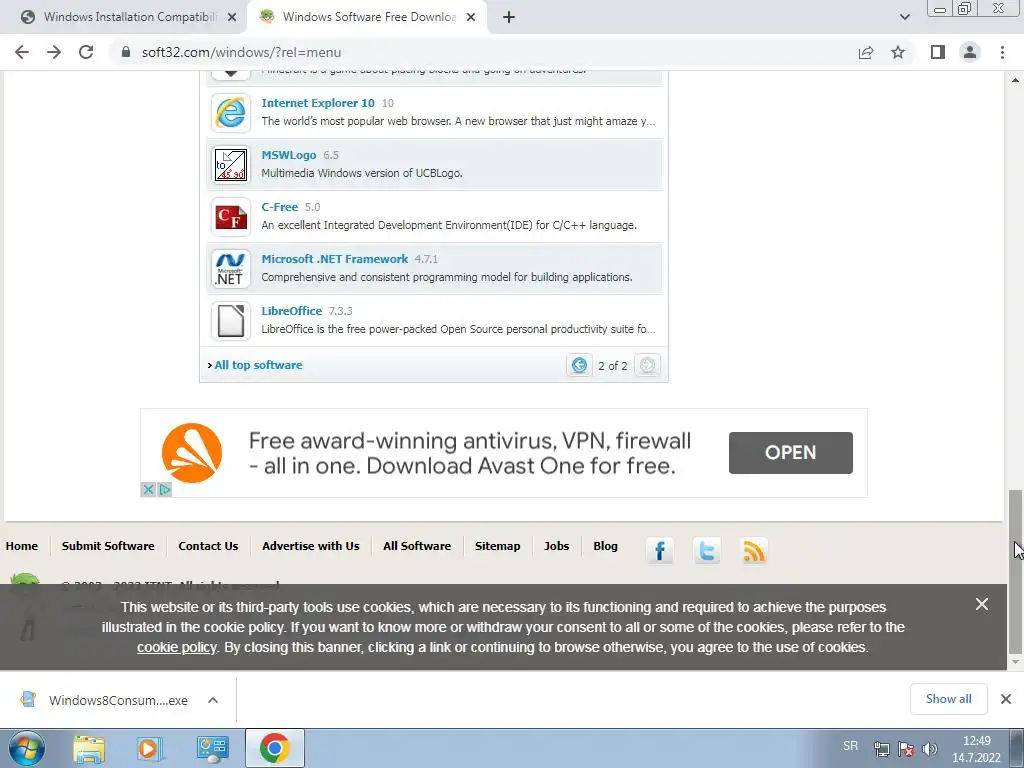Open the Facebook social icon

coord(660,551)
